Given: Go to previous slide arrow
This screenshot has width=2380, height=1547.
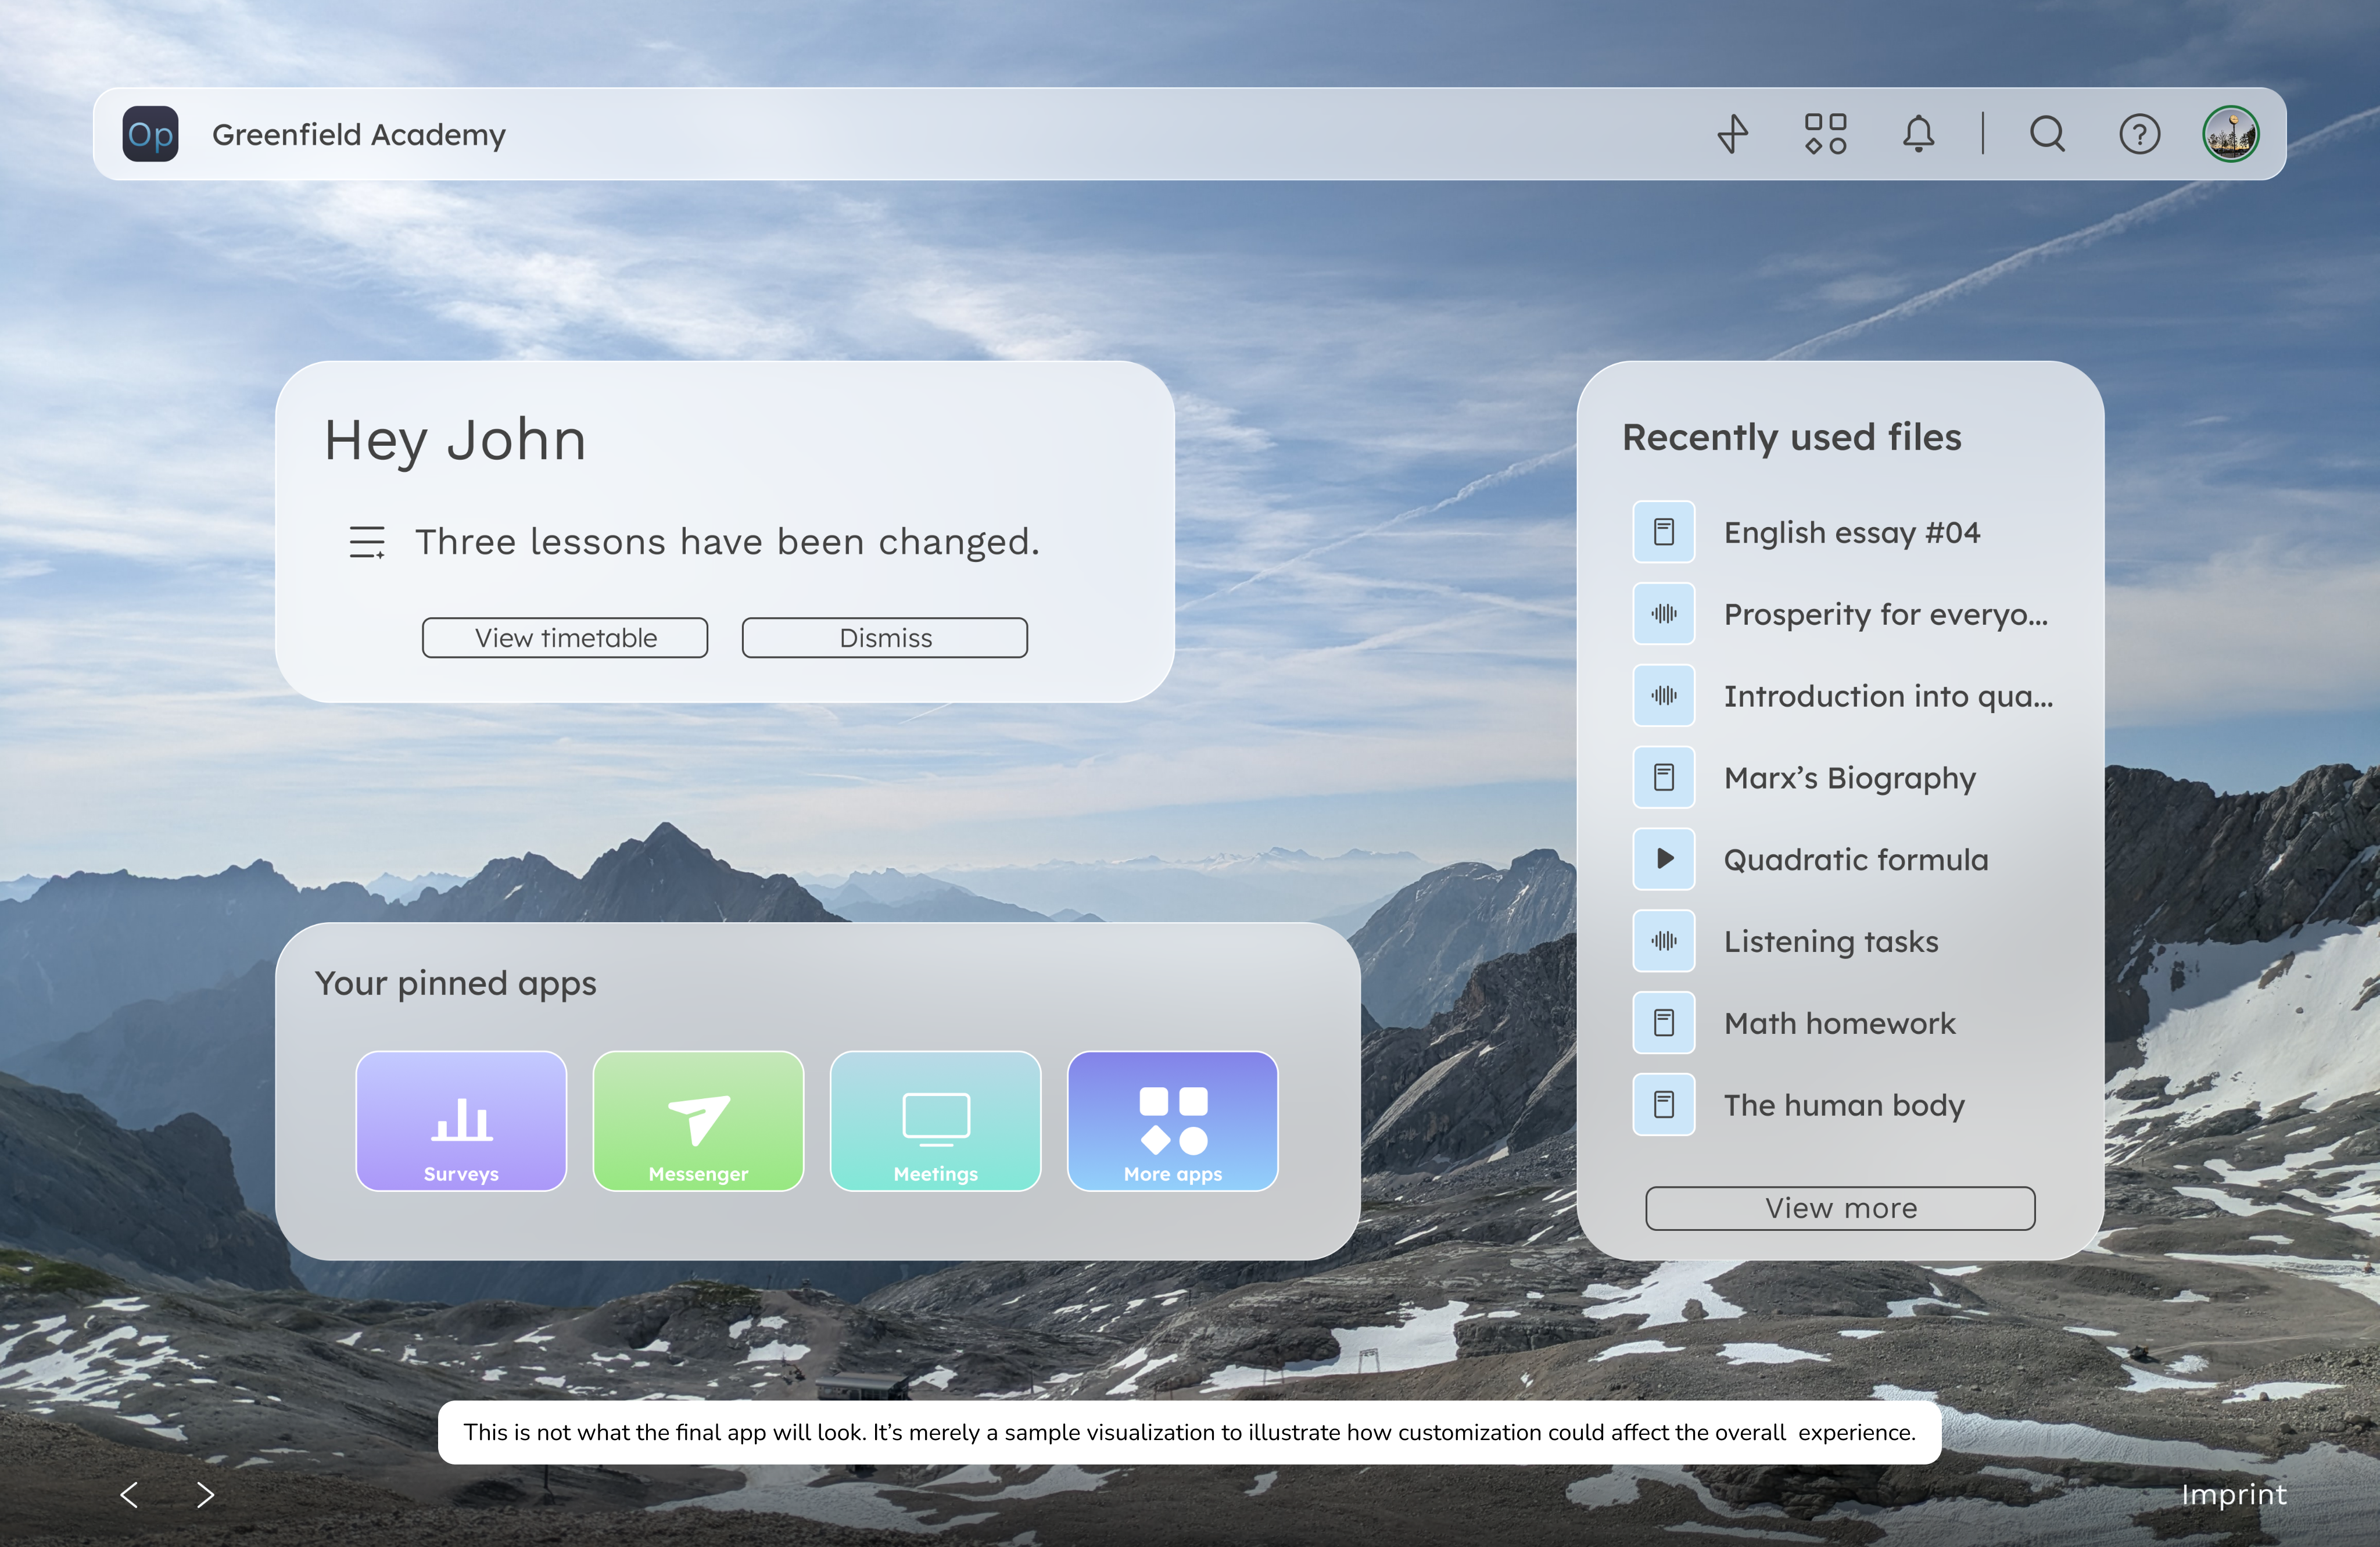Looking at the screenshot, I should coord(129,1495).
